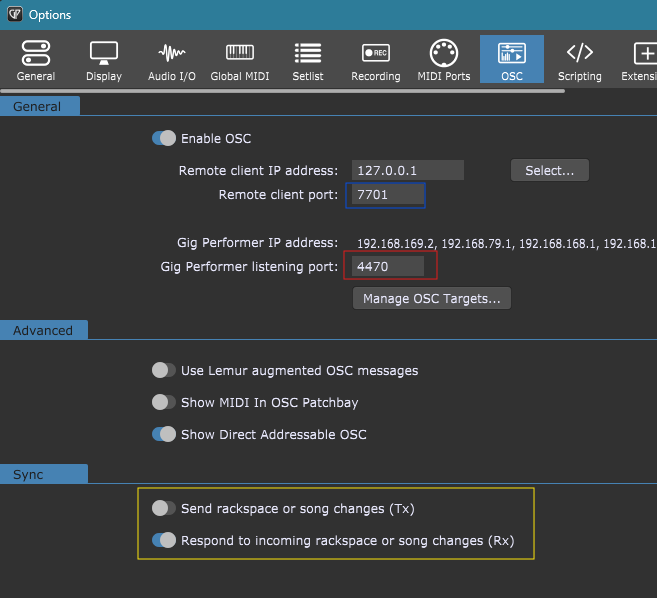
Task: Open the Global MIDI keyboard icon
Action: point(239,54)
